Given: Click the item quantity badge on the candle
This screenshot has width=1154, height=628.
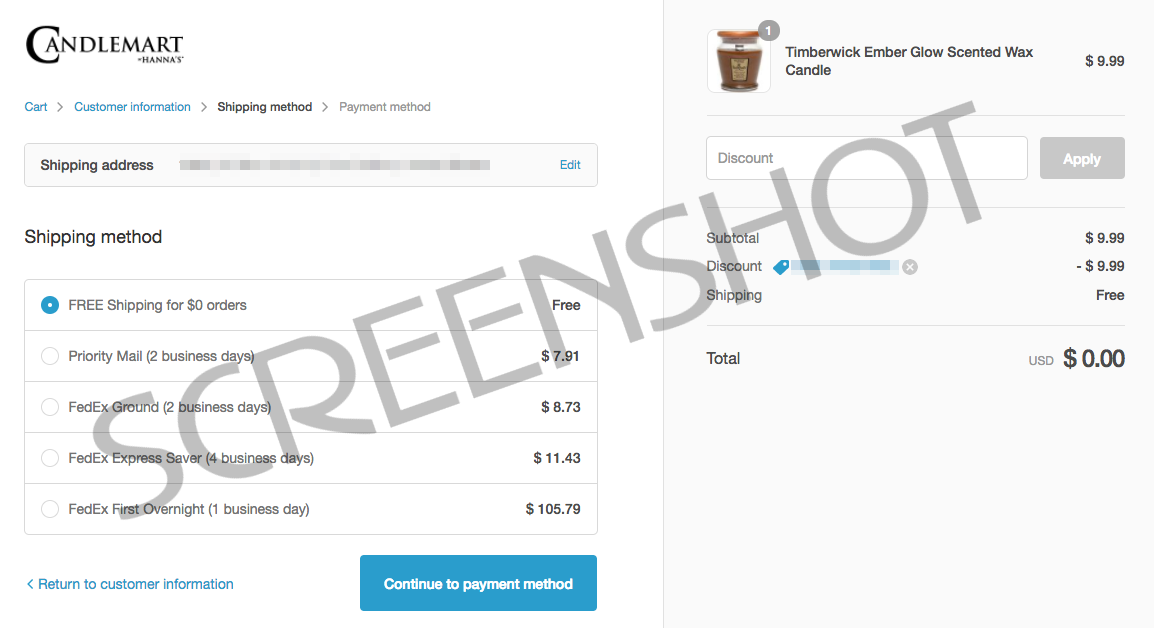Looking at the screenshot, I should coord(768,31).
